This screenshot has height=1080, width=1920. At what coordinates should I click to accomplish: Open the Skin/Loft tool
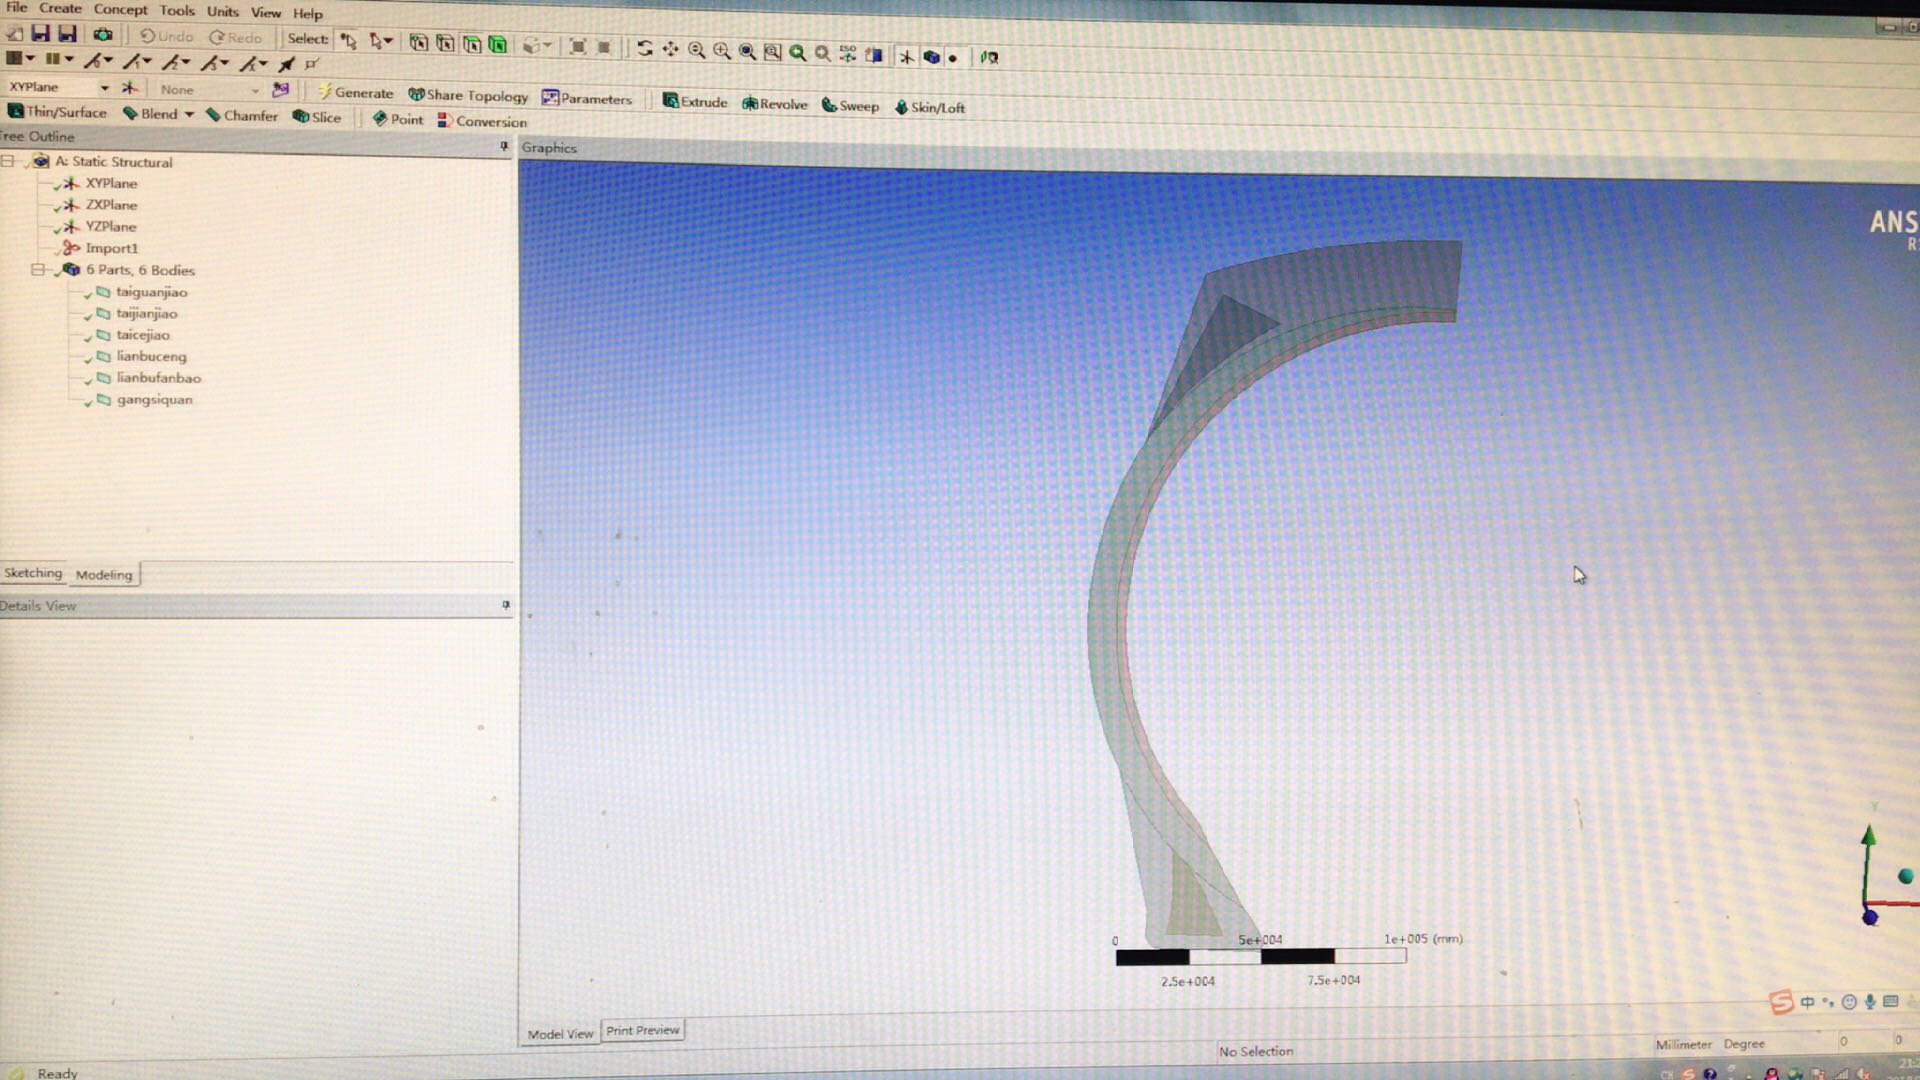(929, 107)
